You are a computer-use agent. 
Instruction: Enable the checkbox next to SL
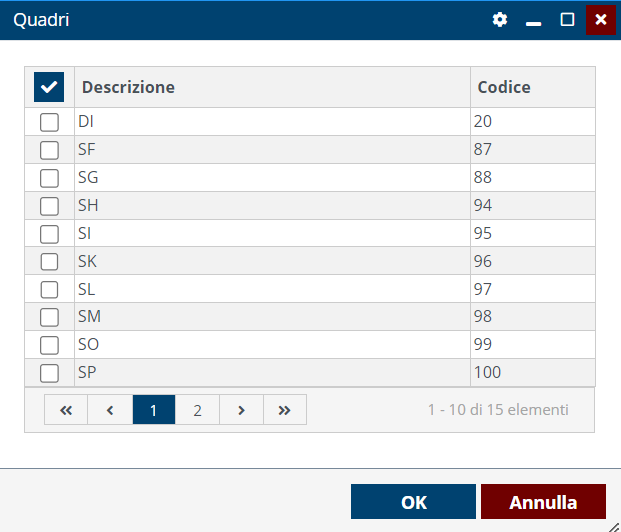(49, 289)
